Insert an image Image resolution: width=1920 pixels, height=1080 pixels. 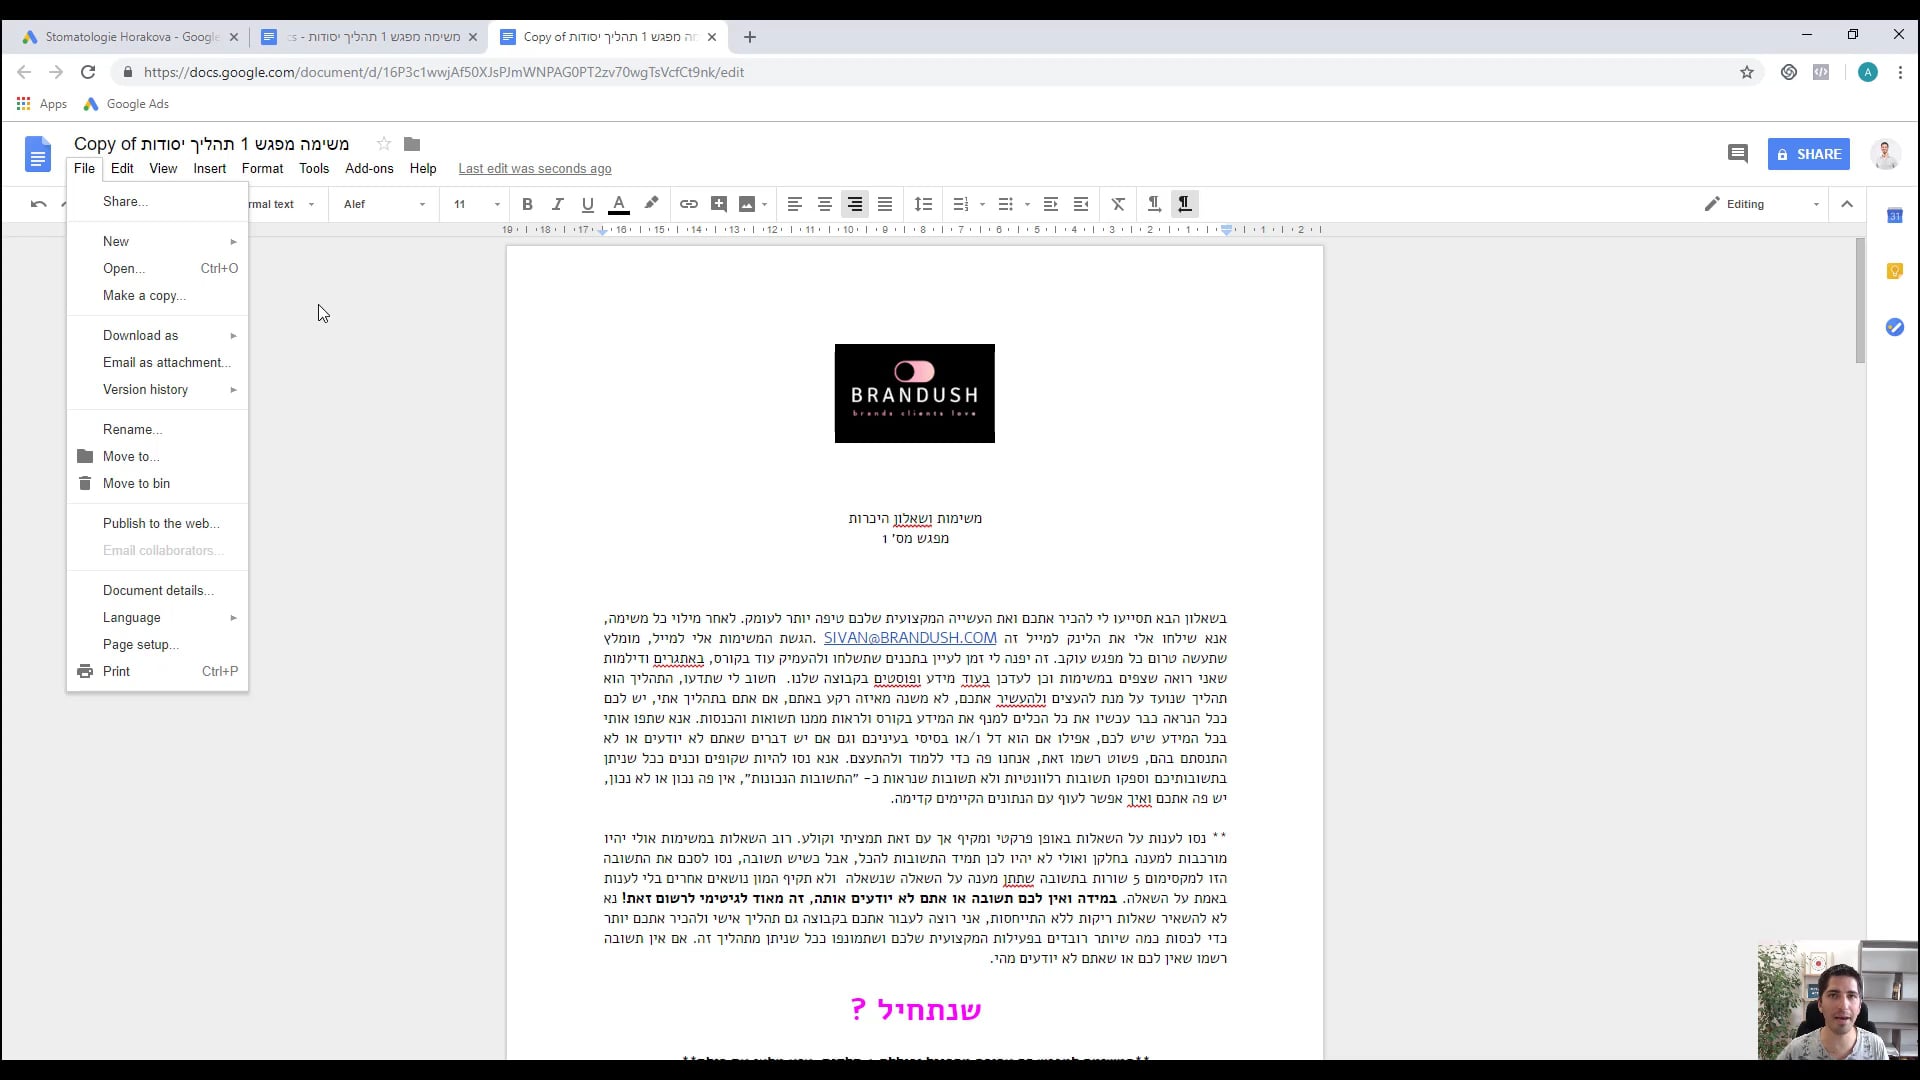[748, 204]
